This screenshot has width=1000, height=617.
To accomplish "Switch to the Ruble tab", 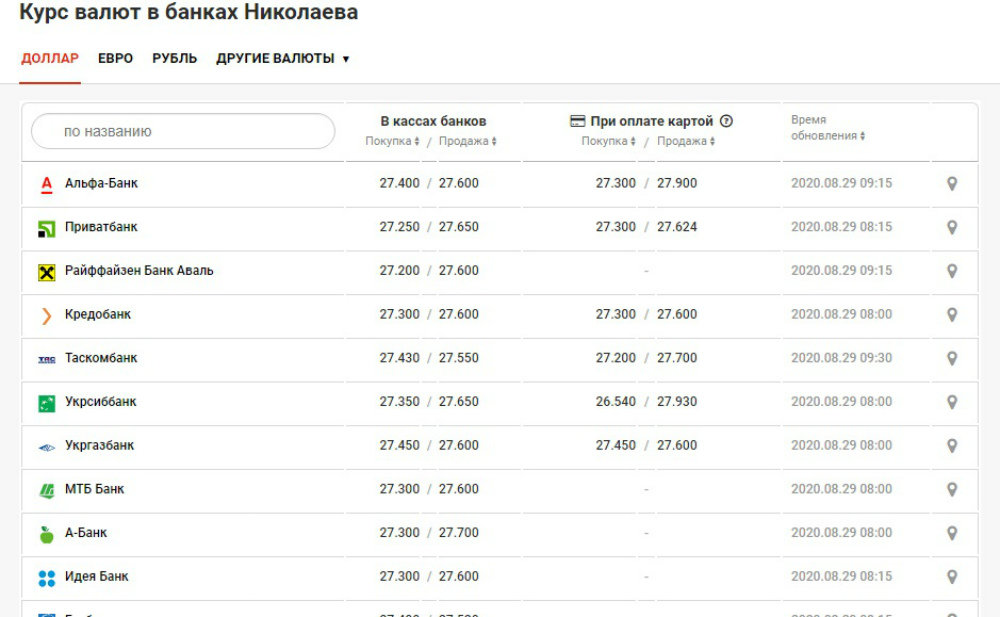I will point(174,59).
